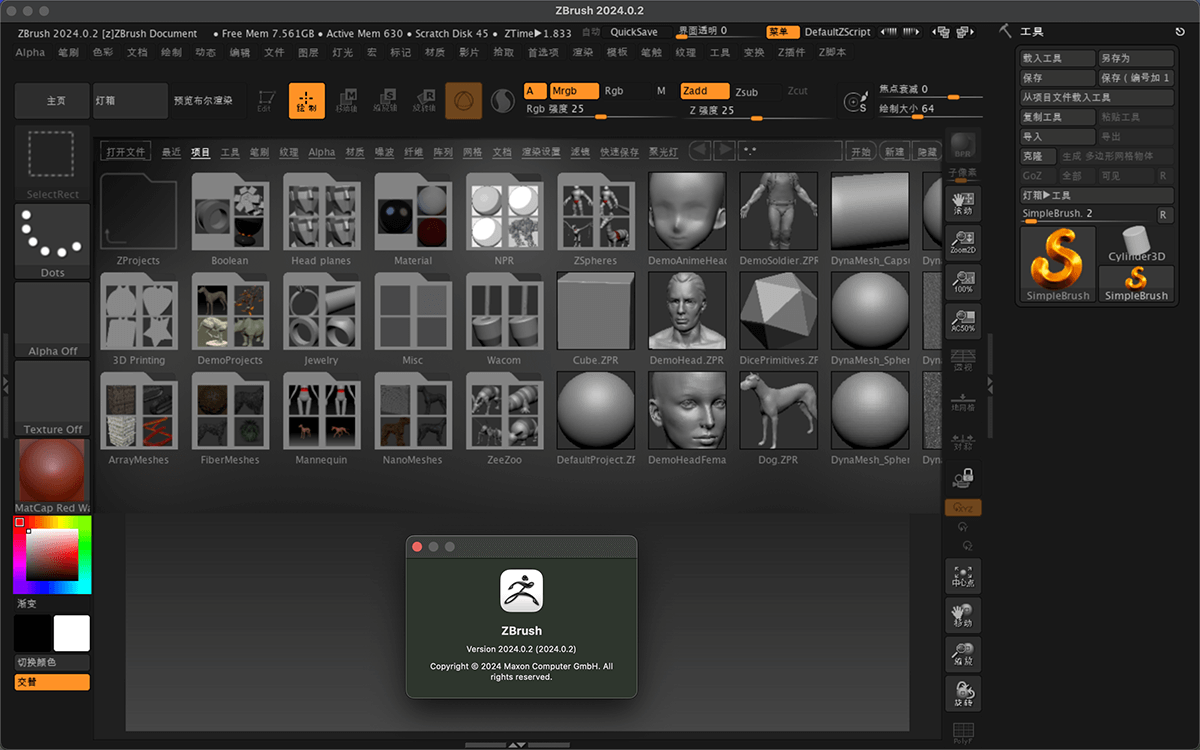Adjust the Z 强度 intensity slider
1200x750 pixels.
(x=757, y=111)
